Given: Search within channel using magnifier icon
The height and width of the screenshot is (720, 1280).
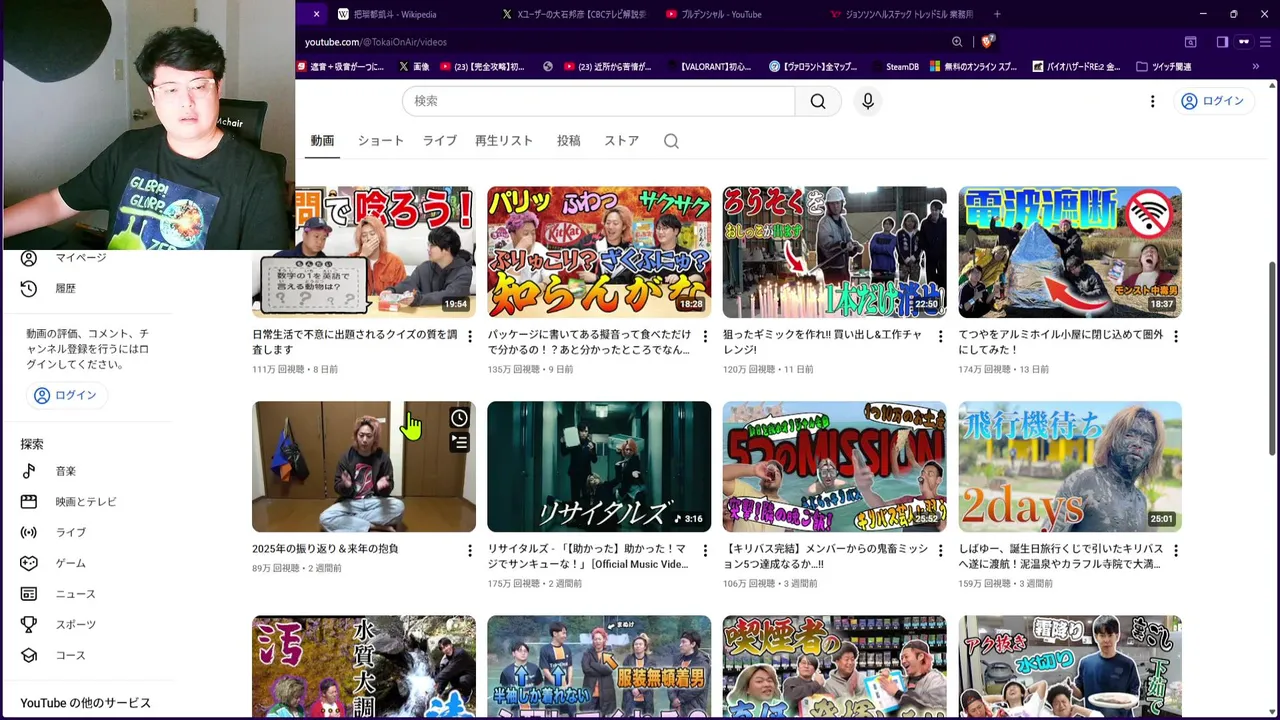Looking at the screenshot, I should pyautogui.click(x=671, y=141).
